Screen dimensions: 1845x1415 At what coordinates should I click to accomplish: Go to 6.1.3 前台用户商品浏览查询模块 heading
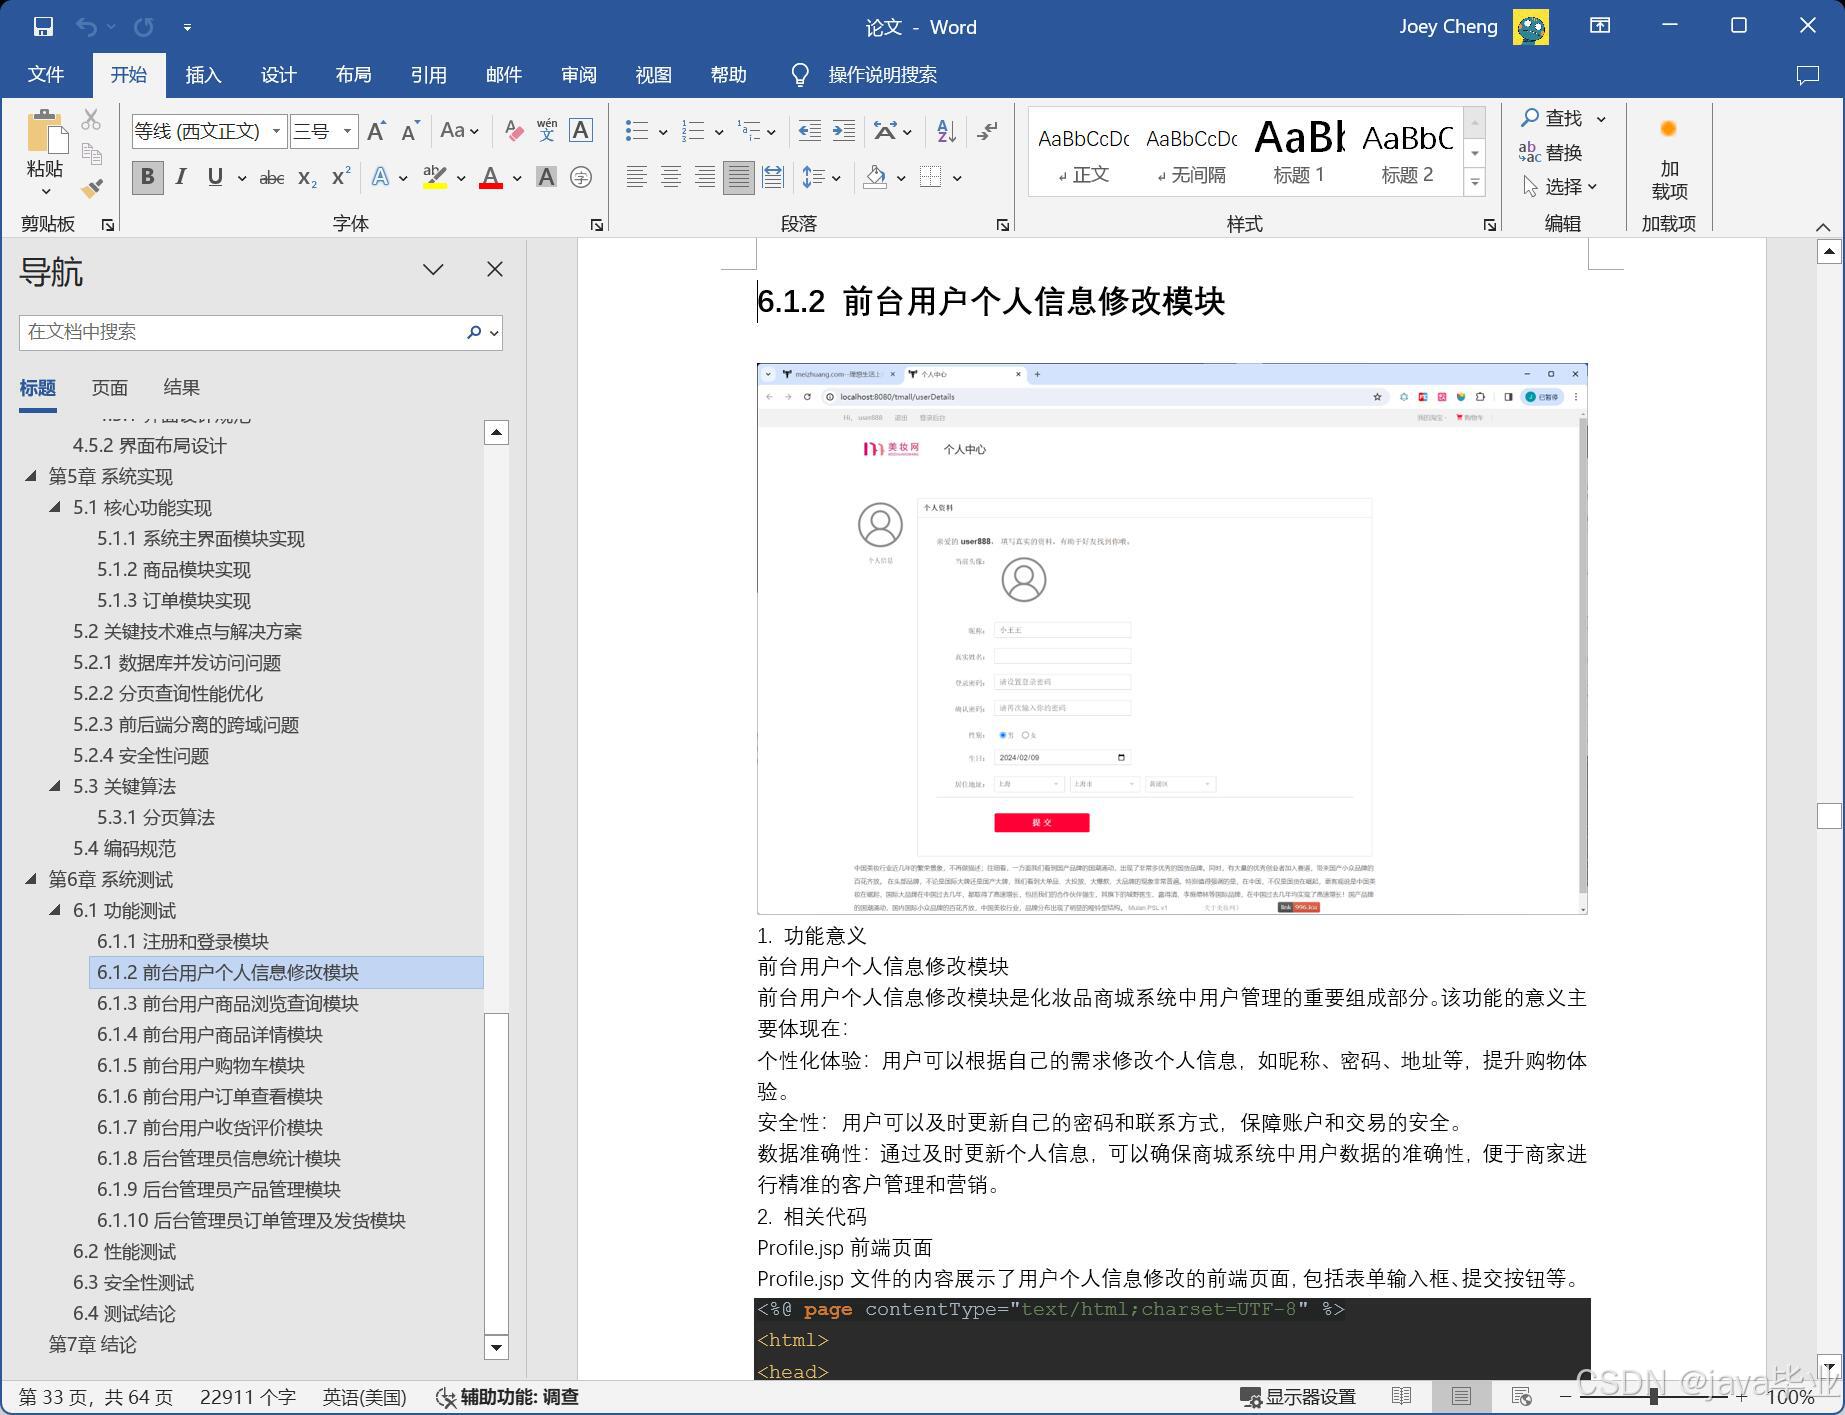coord(228,1004)
